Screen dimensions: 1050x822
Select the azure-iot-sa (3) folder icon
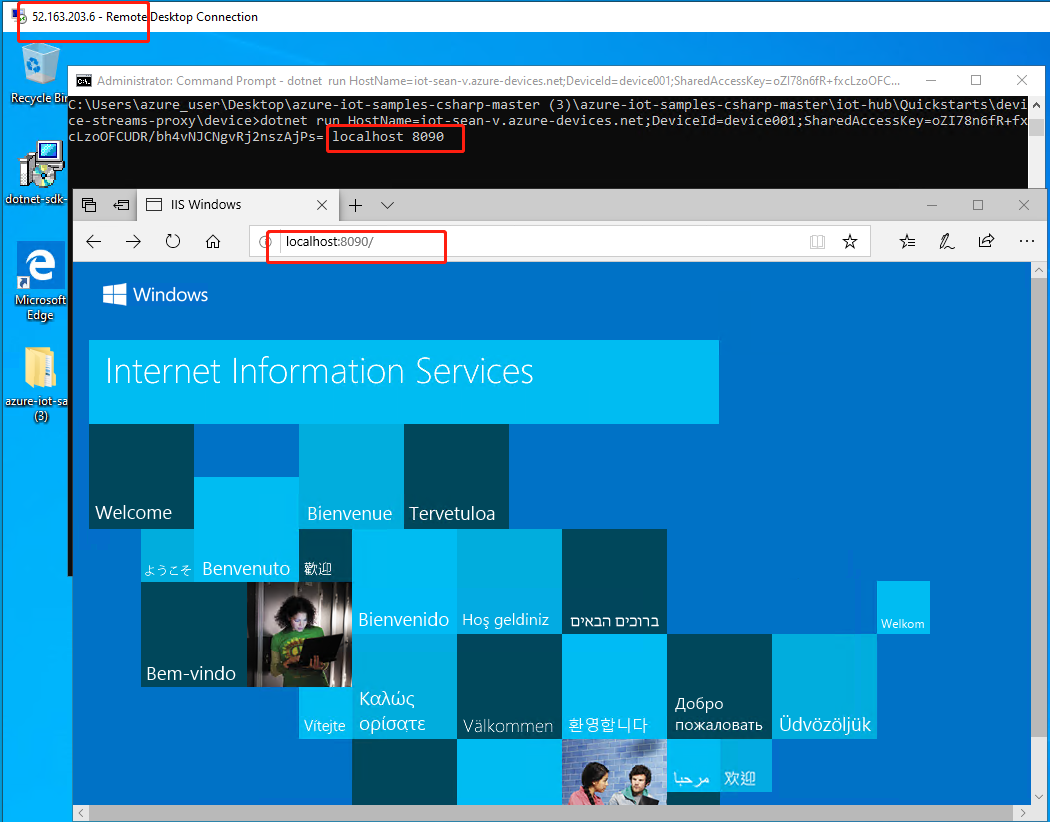point(39,384)
